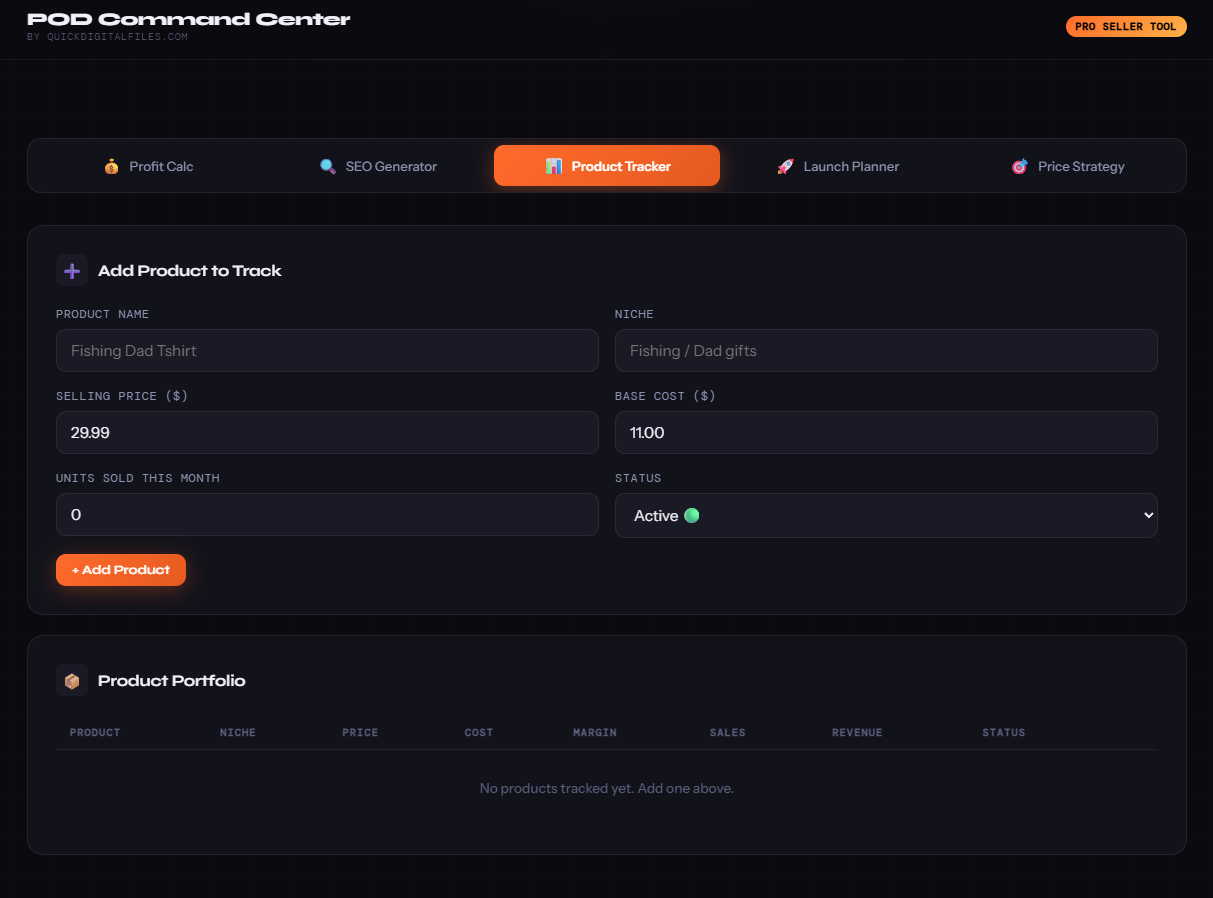The width and height of the screenshot is (1213, 898).
Task: Click the SELLING PRICE ($) label
Action: tap(122, 396)
